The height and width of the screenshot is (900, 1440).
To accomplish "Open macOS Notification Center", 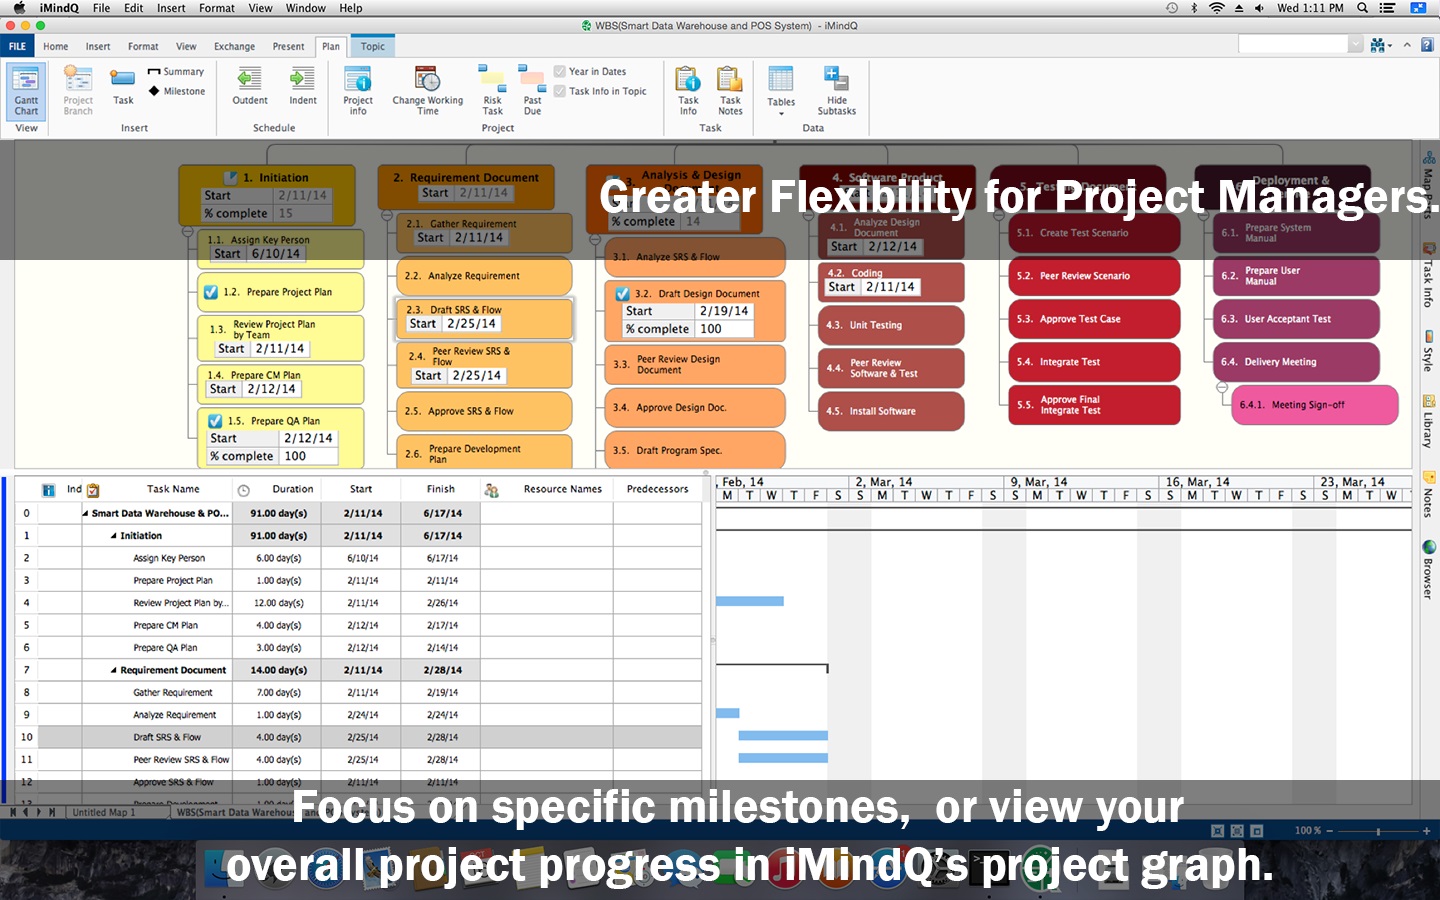I will point(1388,8).
